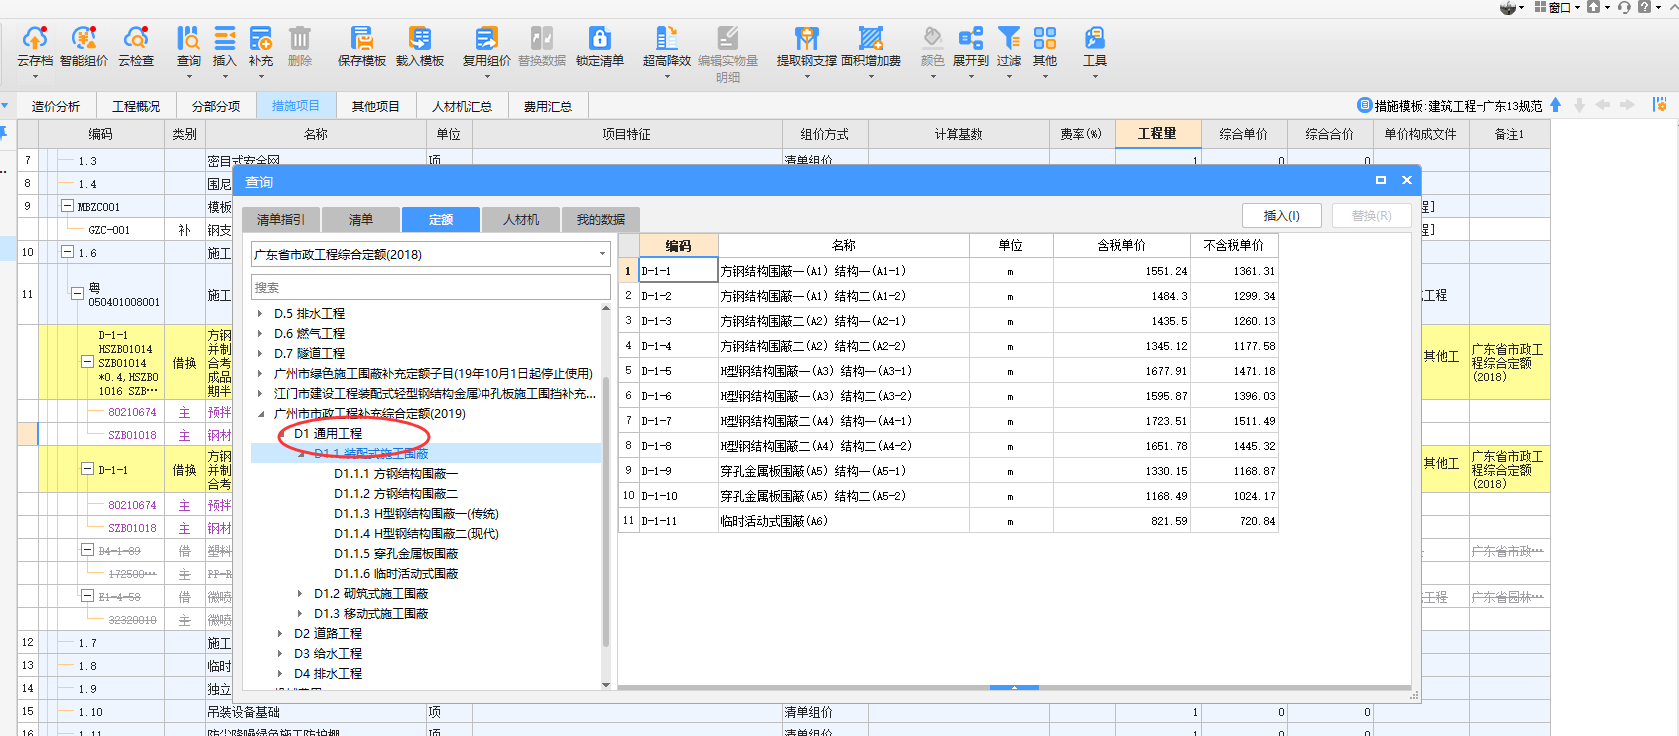Switch to 分部分项 tab
The height and width of the screenshot is (736, 1679).
pyautogui.click(x=216, y=106)
